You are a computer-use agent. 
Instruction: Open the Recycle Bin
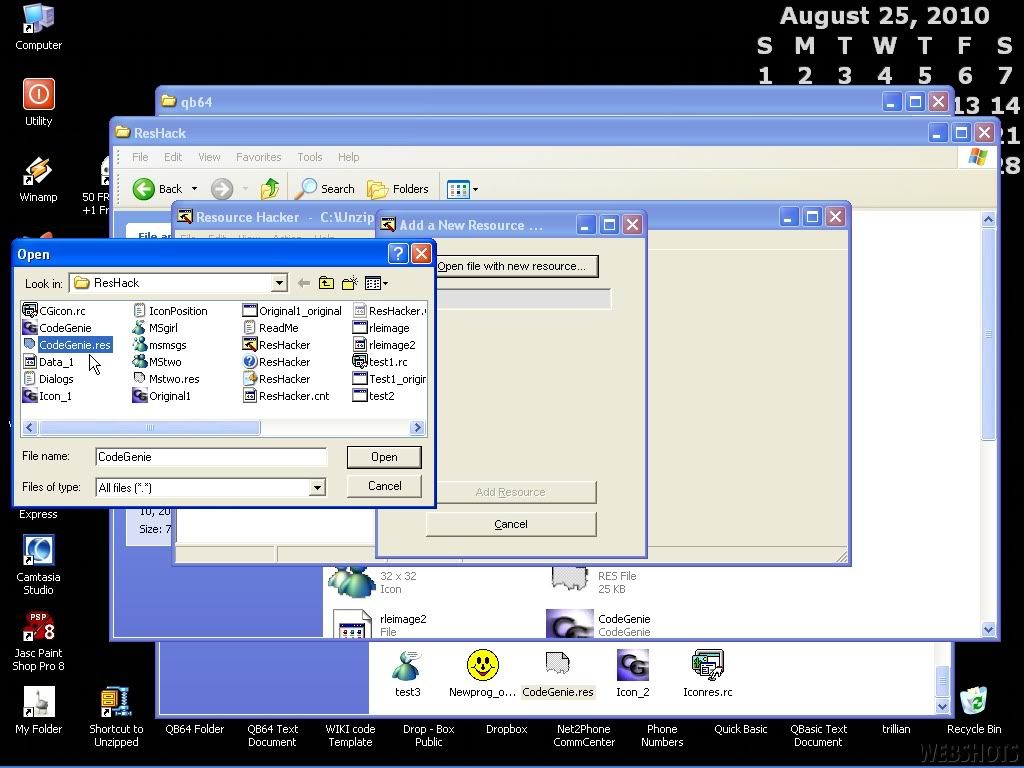click(x=974, y=710)
